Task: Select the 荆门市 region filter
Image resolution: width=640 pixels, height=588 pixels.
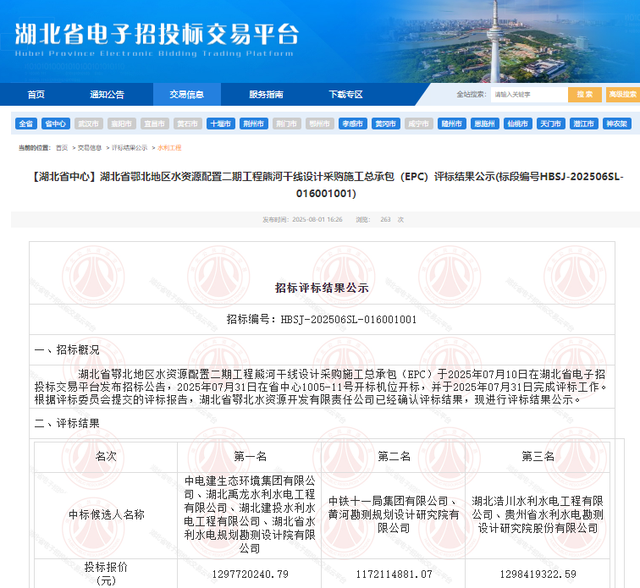Action: point(287,124)
